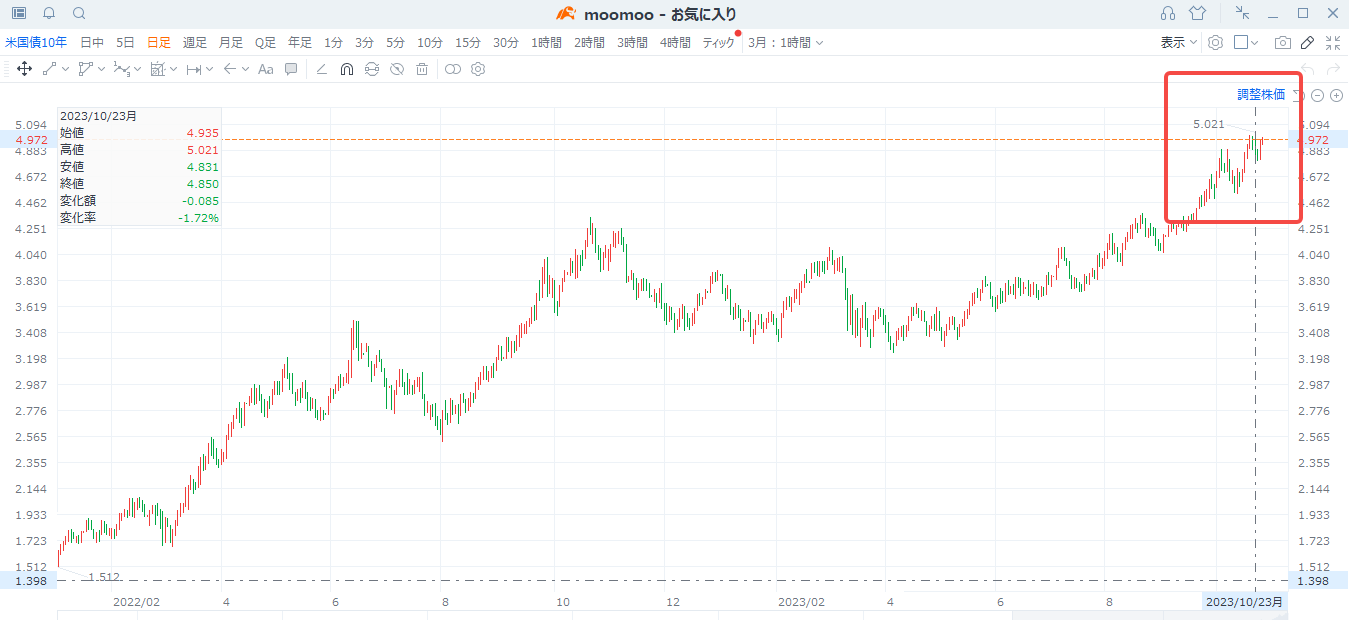Image resolution: width=1349 pixels, height=620 pixels.
Task: Select the Aa text annotation tool
Action: (265, 69)
